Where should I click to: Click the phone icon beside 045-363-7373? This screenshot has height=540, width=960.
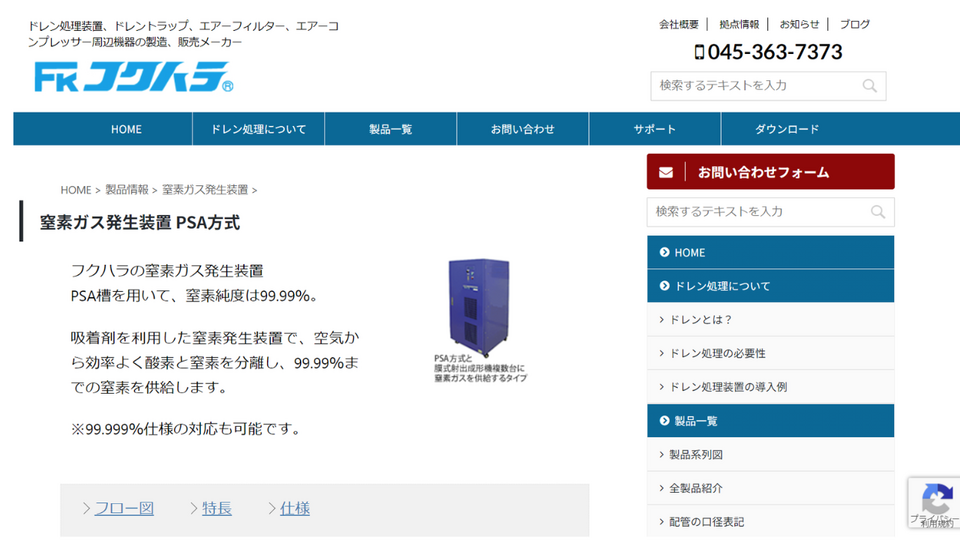699,52
